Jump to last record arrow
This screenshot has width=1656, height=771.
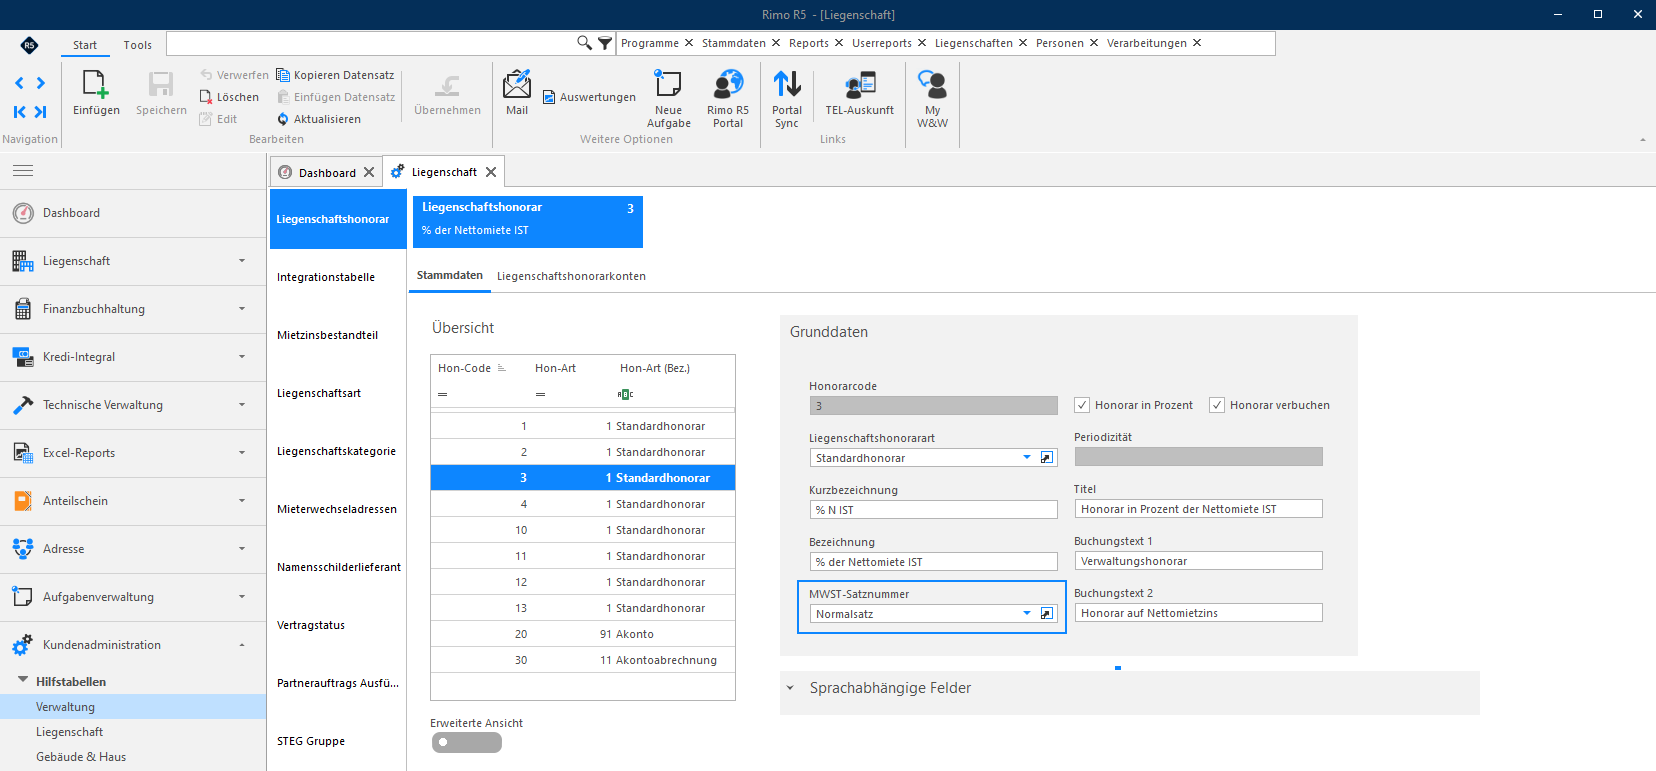tap(41, 112)
